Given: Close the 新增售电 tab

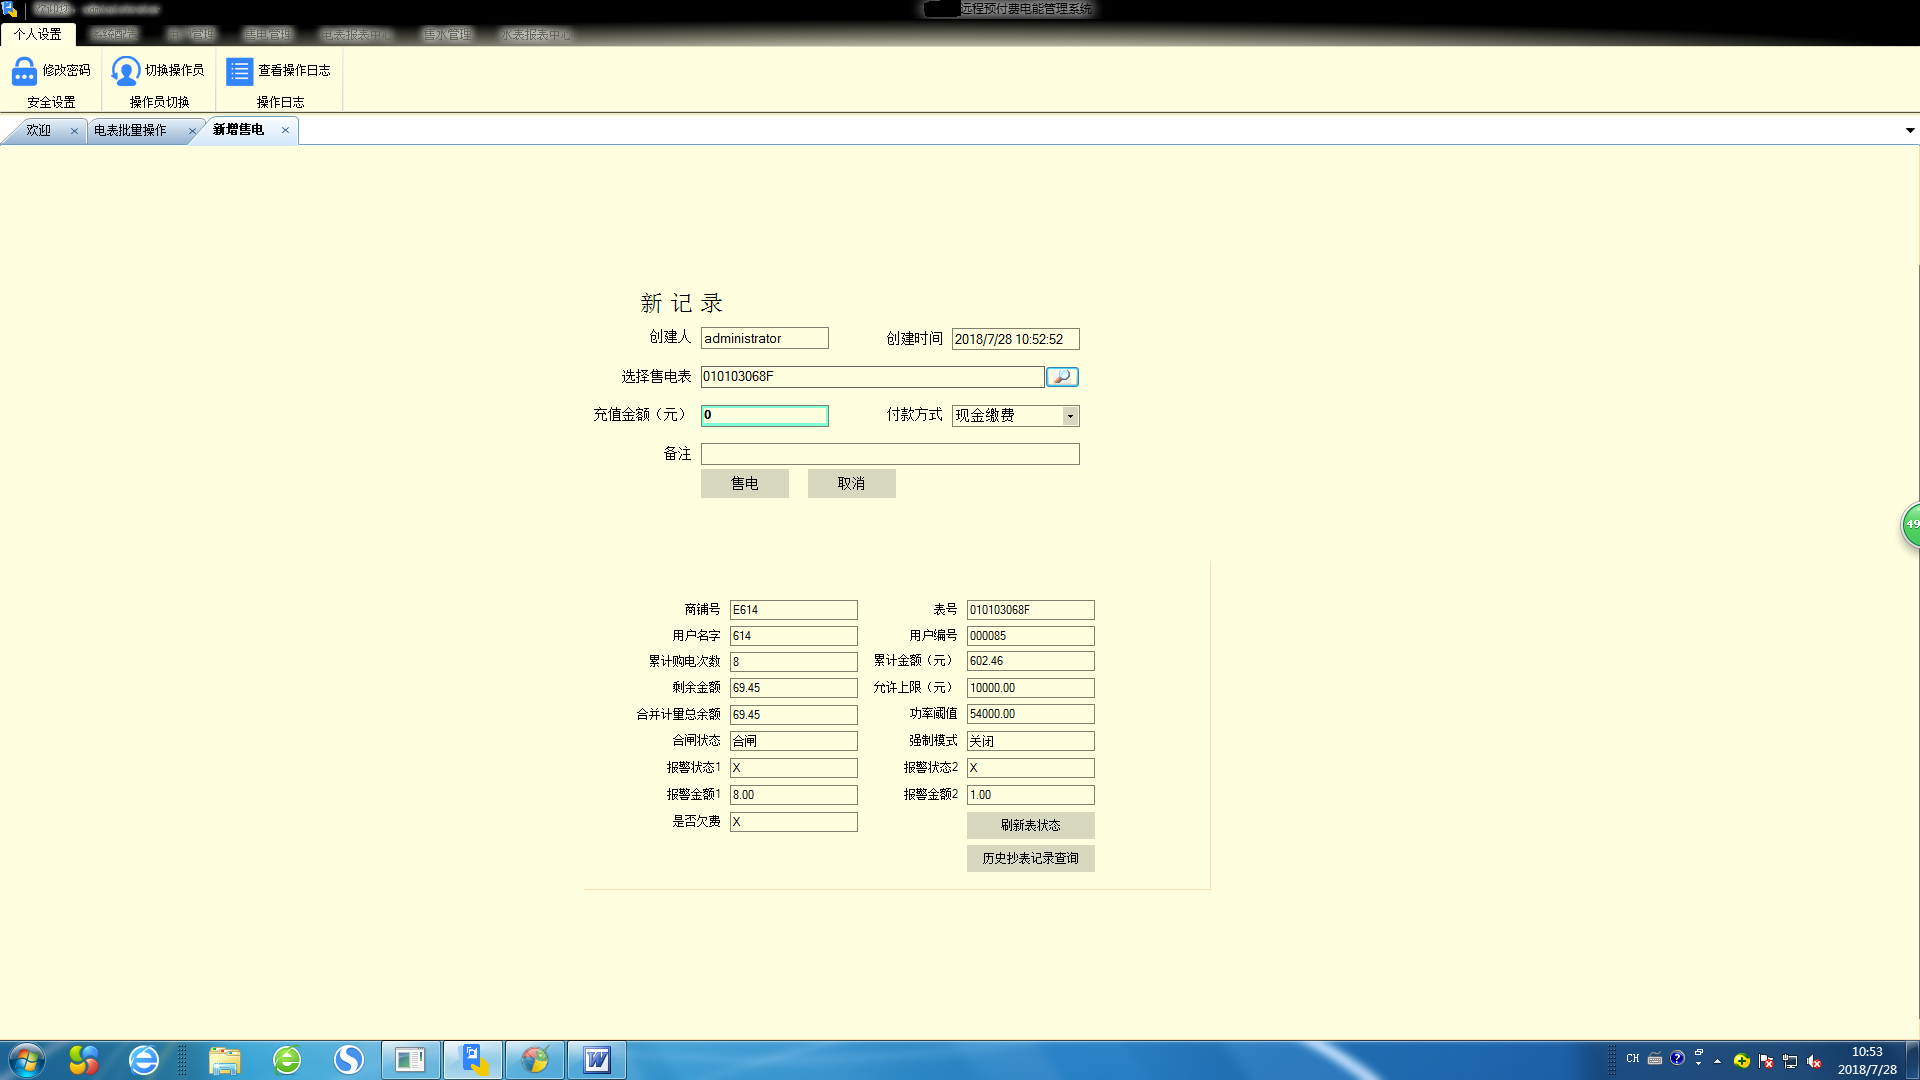Looking at the screenshot, I should click(x=285, y=130).
